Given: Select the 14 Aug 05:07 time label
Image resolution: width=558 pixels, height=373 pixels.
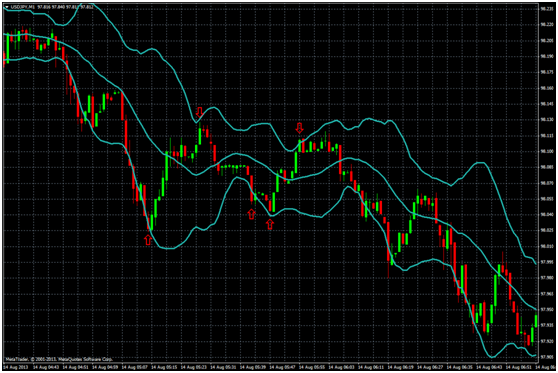Looking at the screenshot, I should [x=136, y=367].
